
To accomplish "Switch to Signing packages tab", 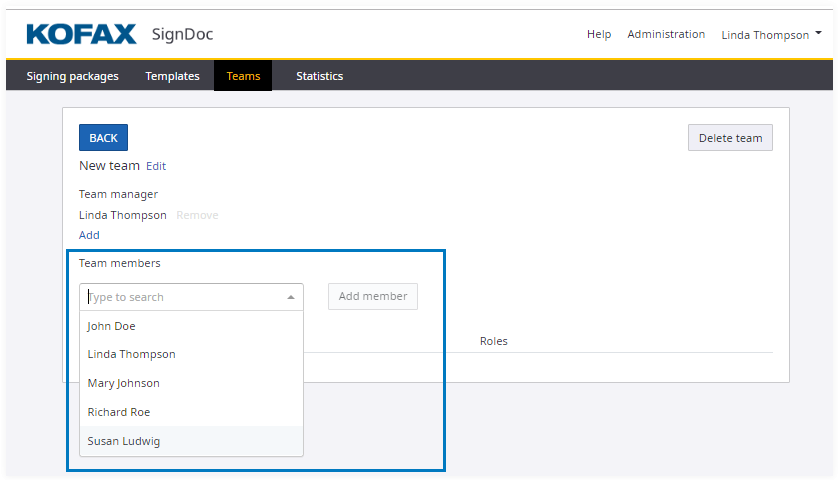I will point(72,76).
